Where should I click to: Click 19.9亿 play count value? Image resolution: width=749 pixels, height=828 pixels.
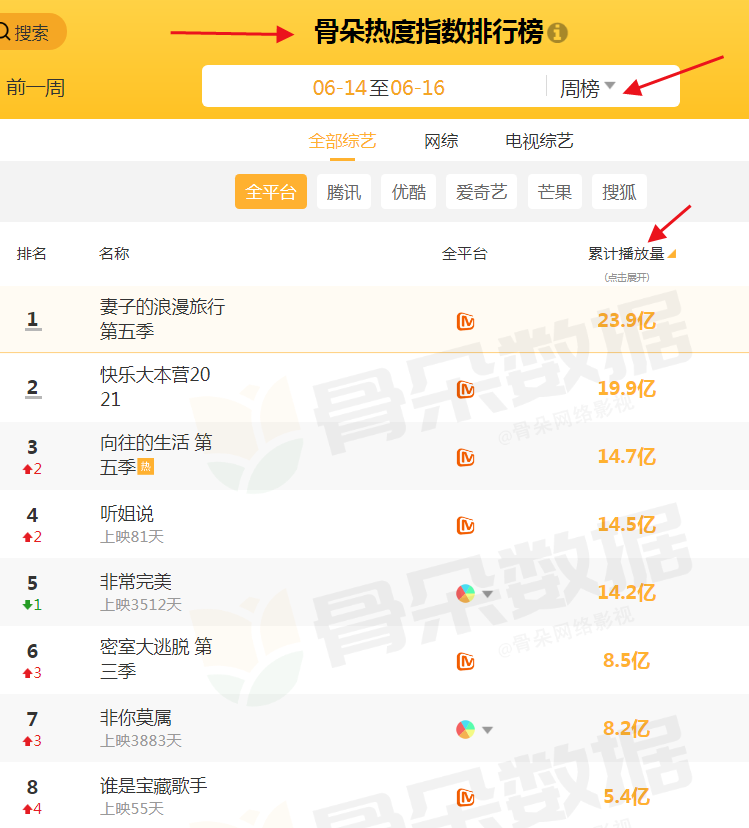pyautogui.click(x=626, y=388)
